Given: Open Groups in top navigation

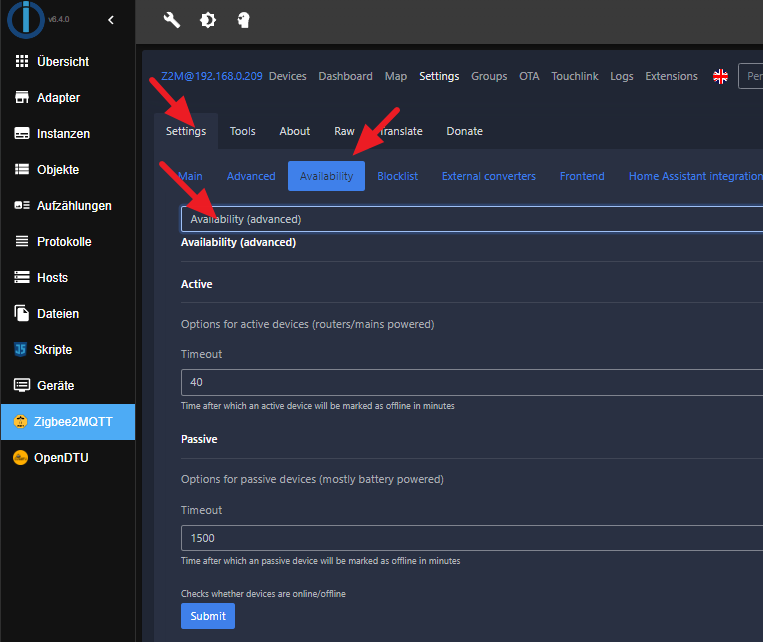Looking at the screenshot, I should 489,76.
